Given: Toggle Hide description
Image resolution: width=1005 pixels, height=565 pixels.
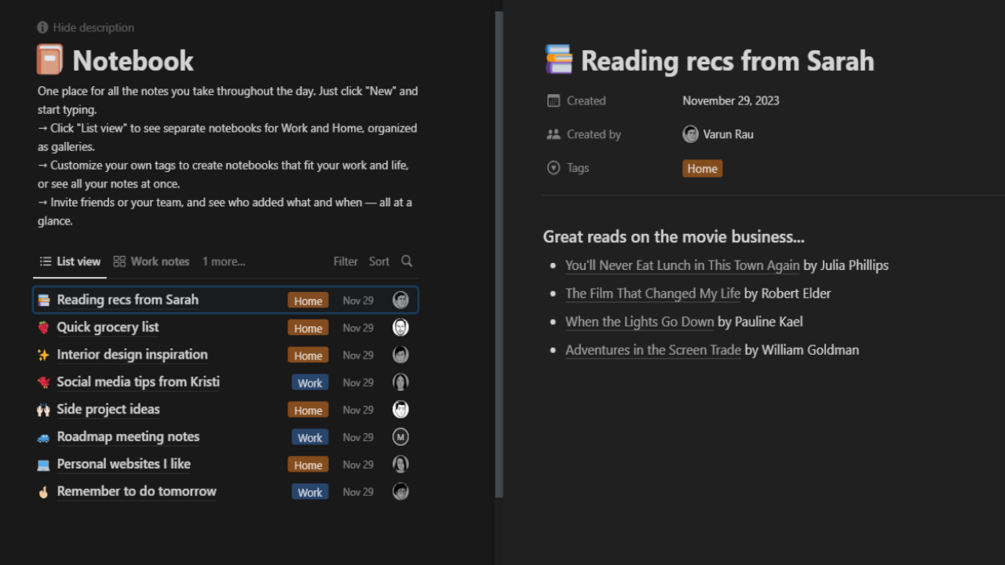Looking at the screenshot, I should click(86, 28).
